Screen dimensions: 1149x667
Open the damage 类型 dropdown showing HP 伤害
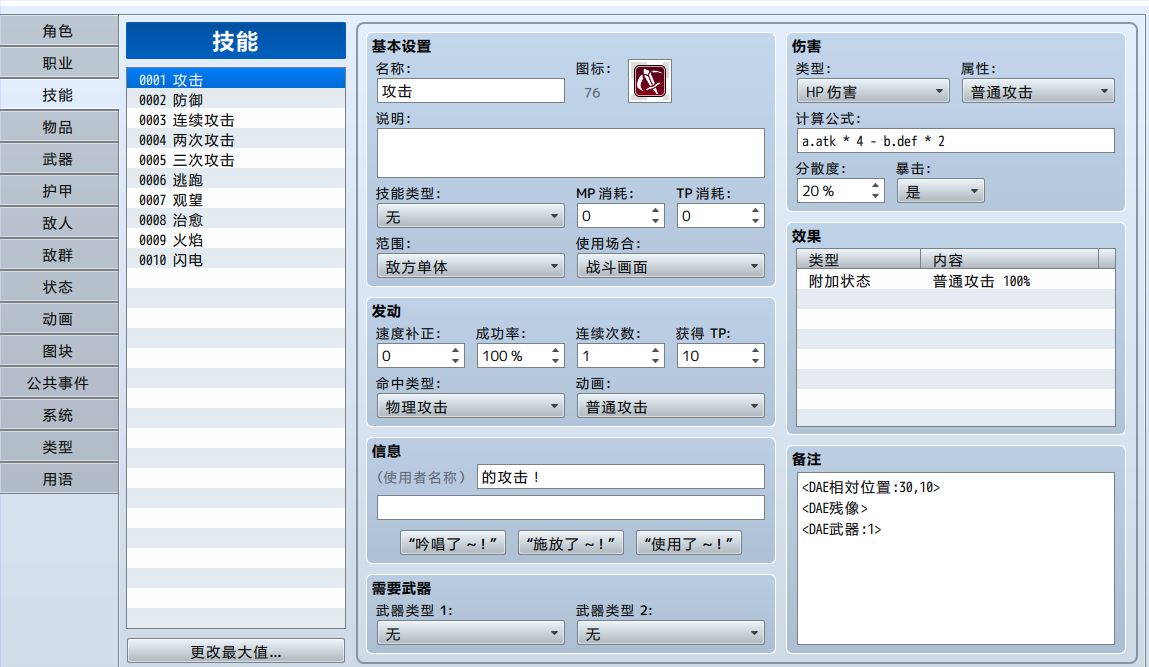pyautogui.click(x=873, y=91)
